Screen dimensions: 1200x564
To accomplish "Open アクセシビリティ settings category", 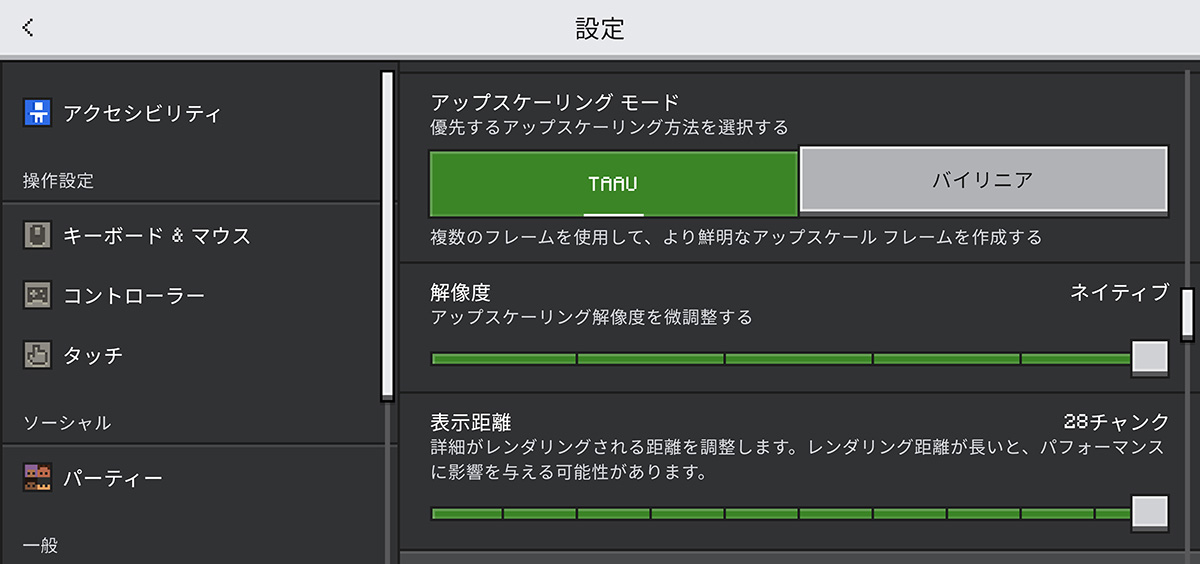I will 190,113.
